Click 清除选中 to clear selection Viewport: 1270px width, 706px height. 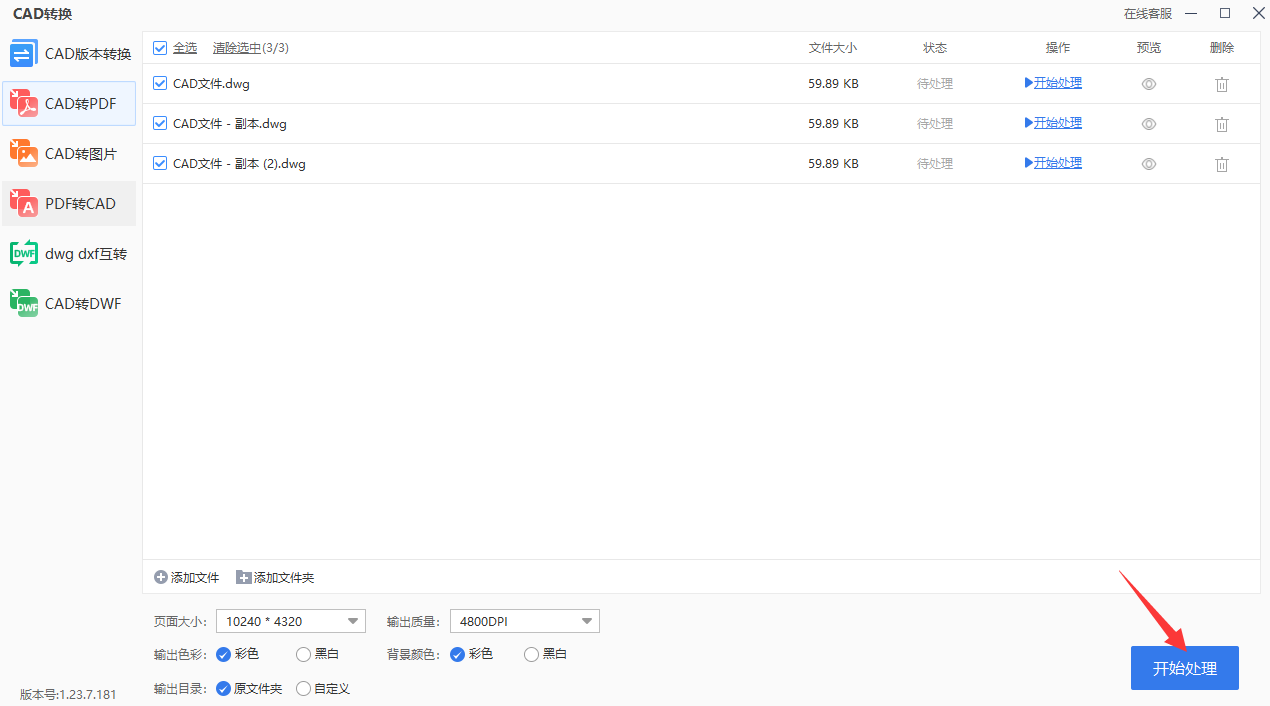click(x=237, y=47)
